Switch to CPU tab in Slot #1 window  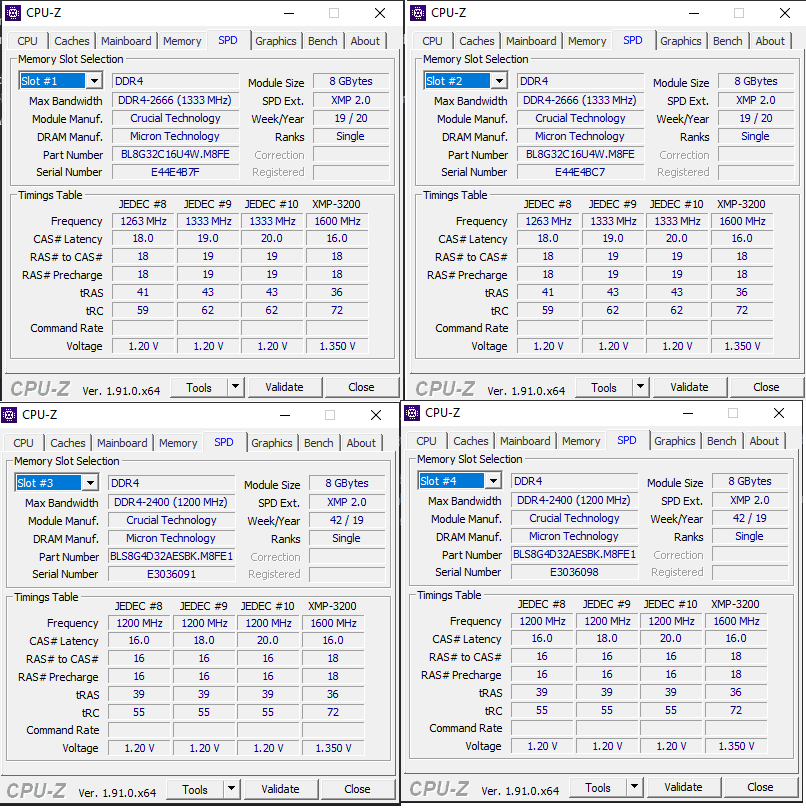coord(27,41)
